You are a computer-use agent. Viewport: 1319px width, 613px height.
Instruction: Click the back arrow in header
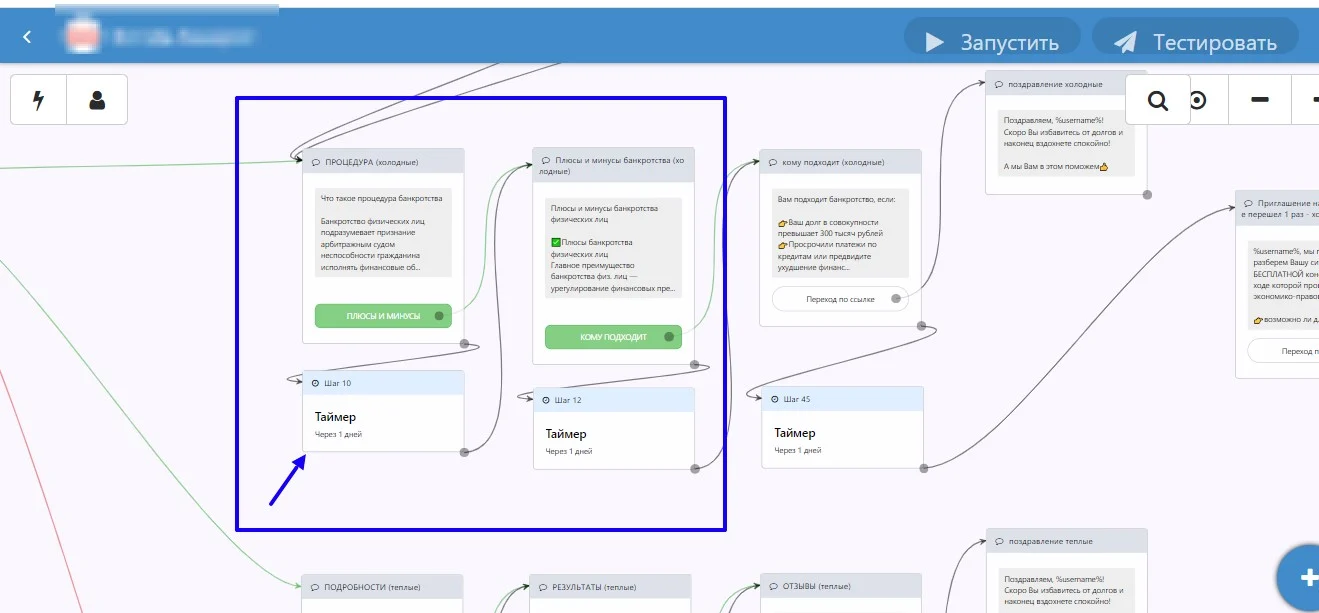click(27, 37)
